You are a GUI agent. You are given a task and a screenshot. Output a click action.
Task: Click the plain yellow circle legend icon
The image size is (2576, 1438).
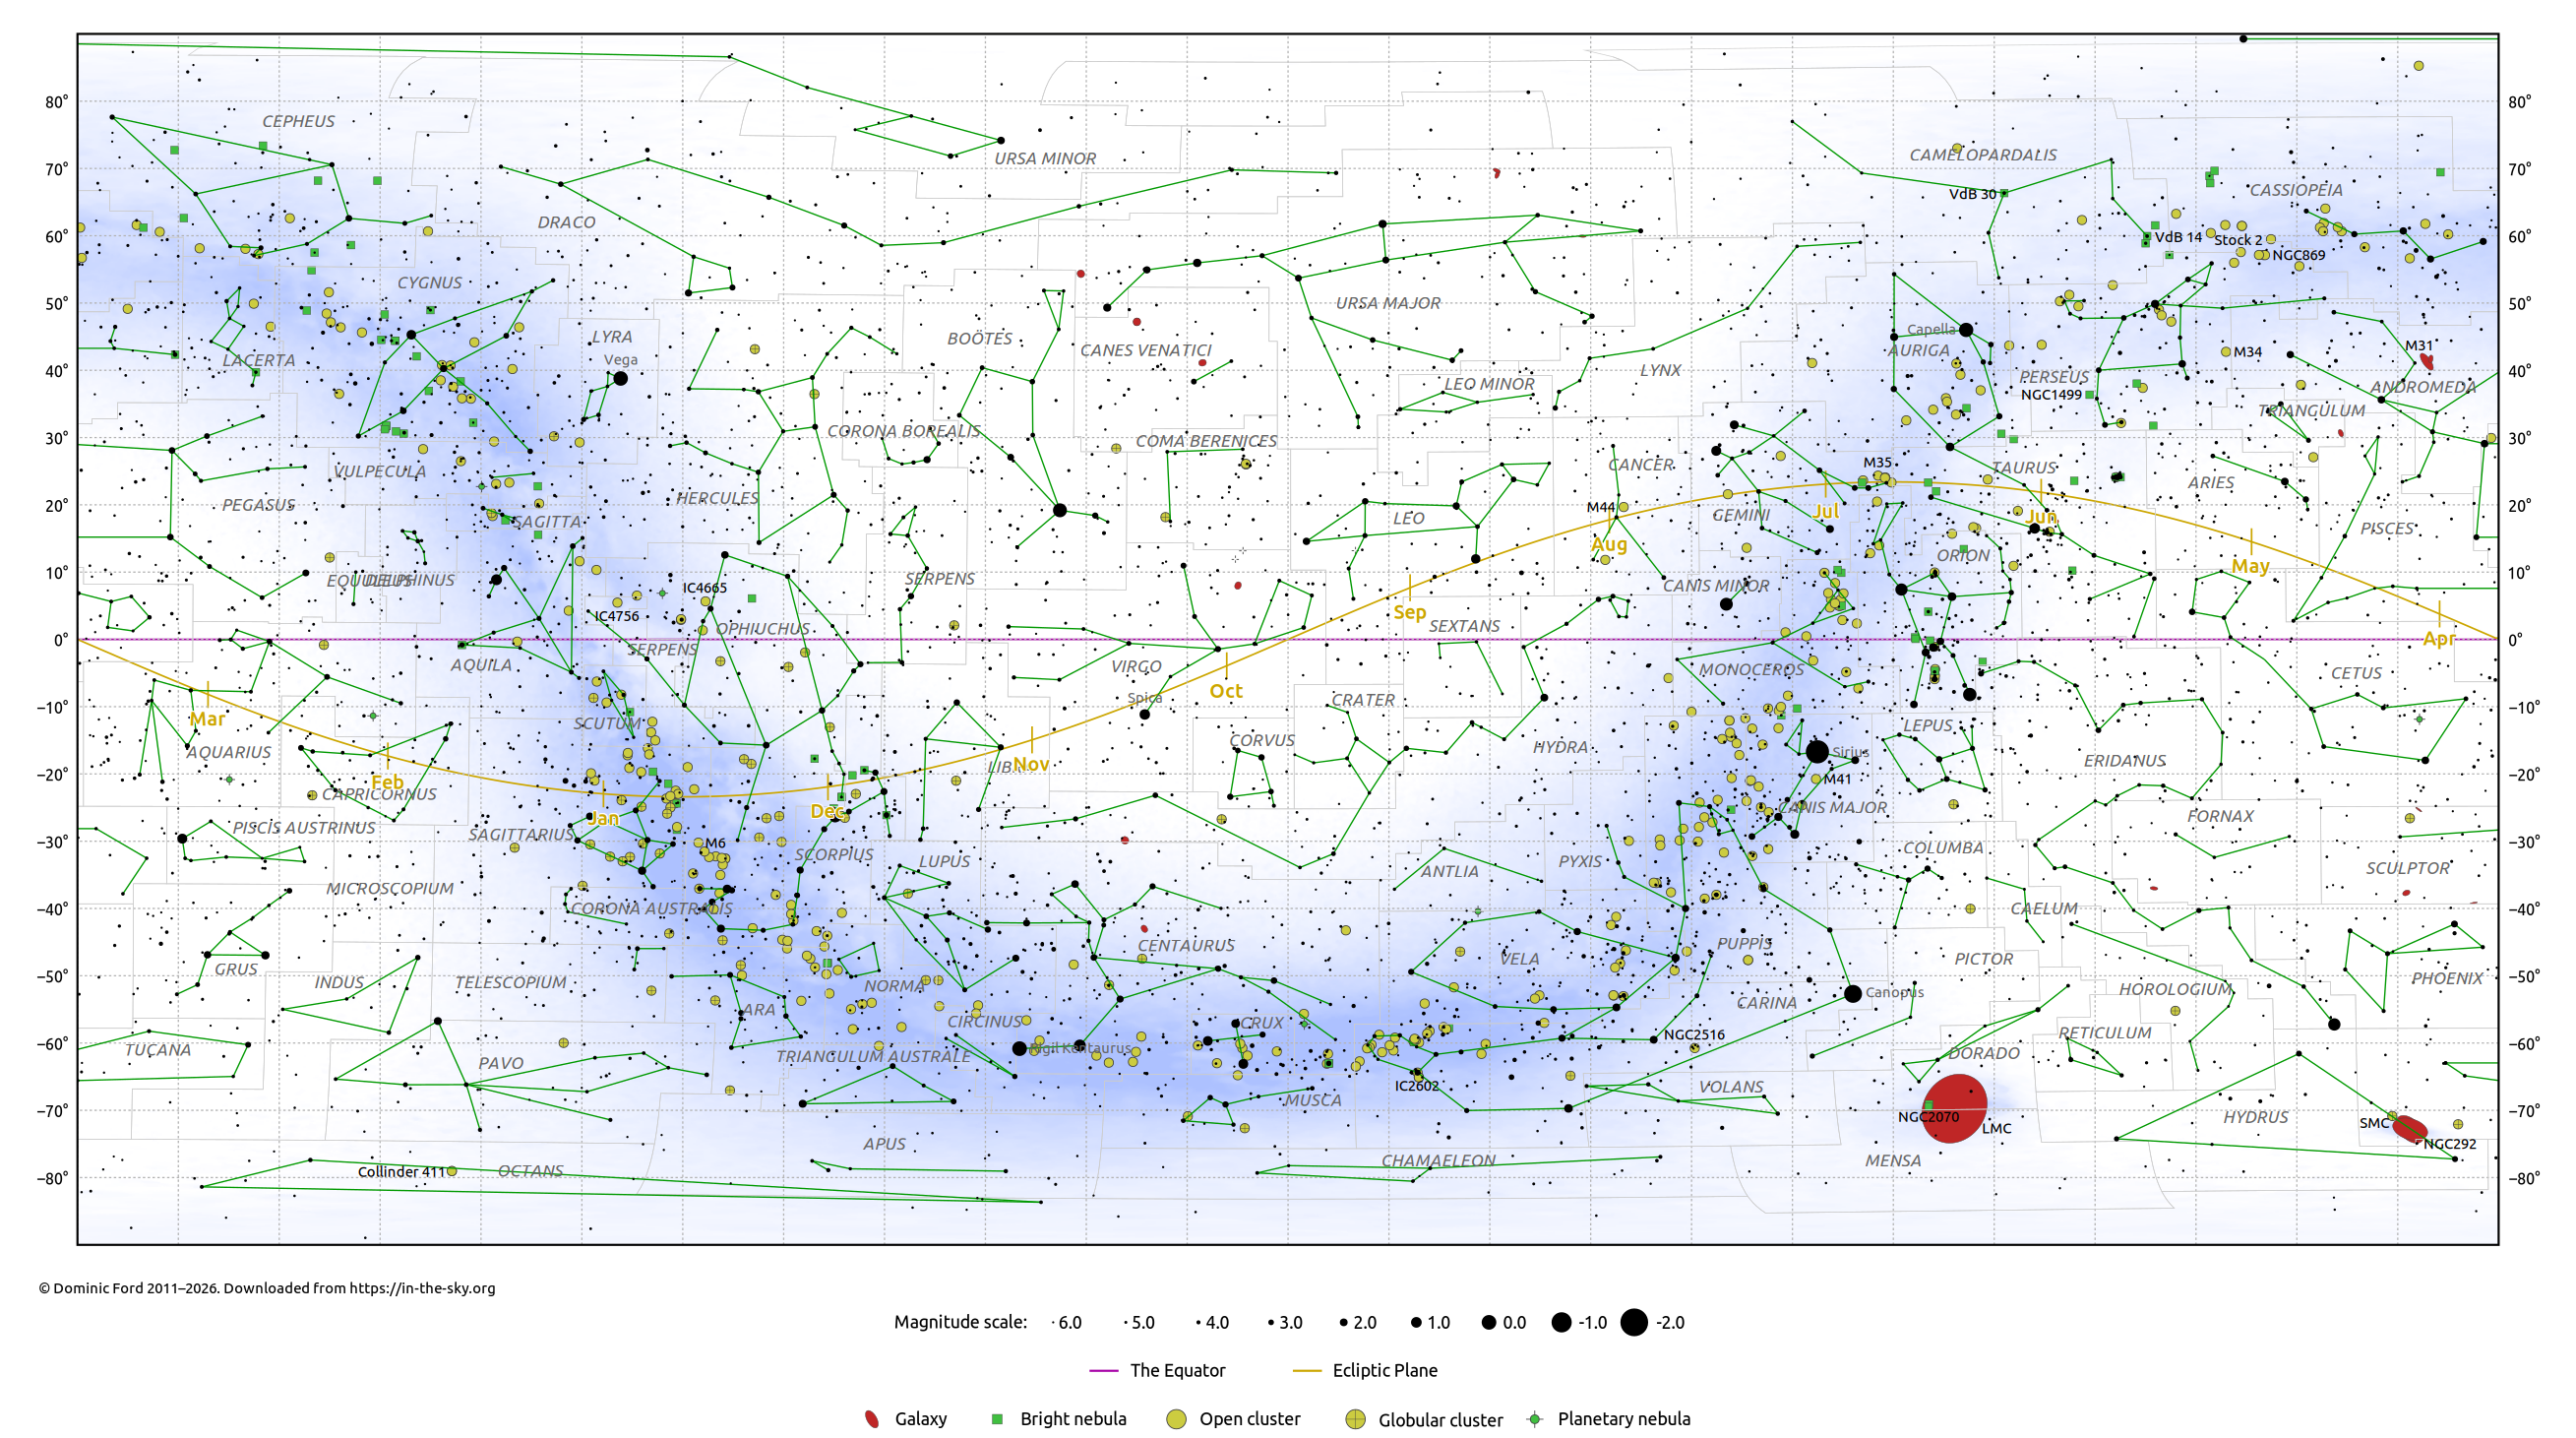click(x=1176, y=1418)
